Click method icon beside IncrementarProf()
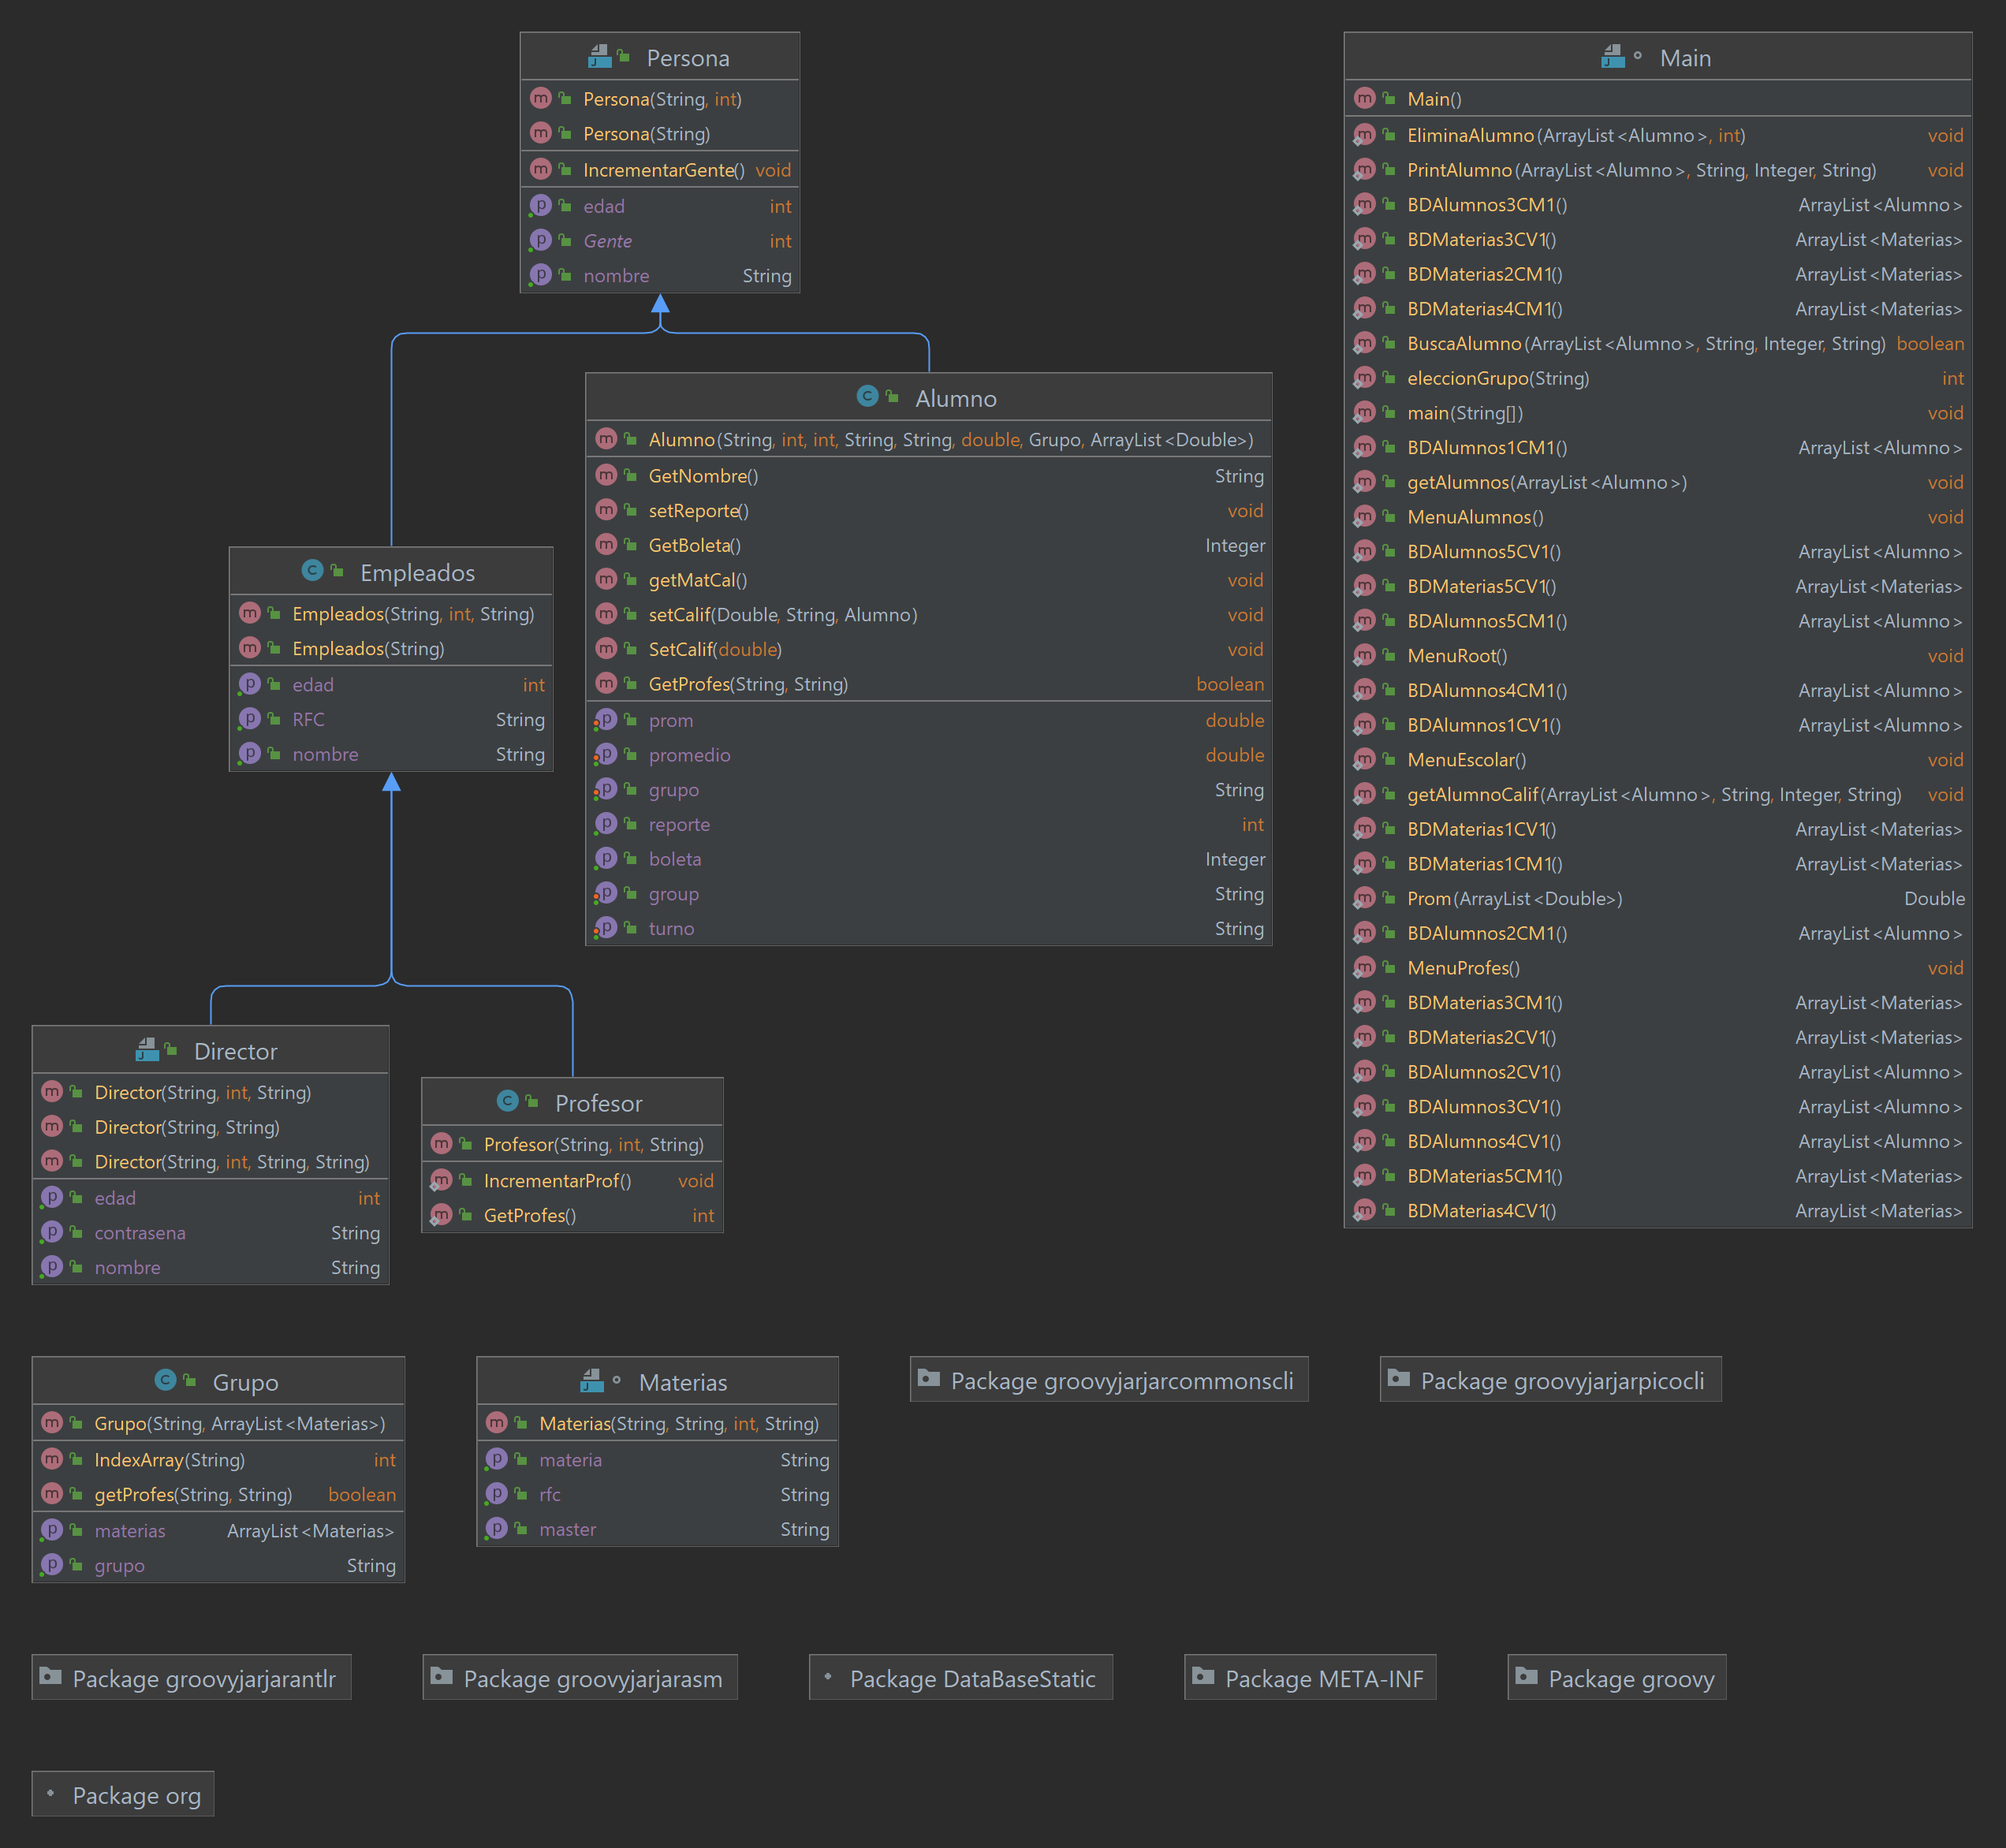Screen dimensions: 2006x1848 [x=441, y=1181]
